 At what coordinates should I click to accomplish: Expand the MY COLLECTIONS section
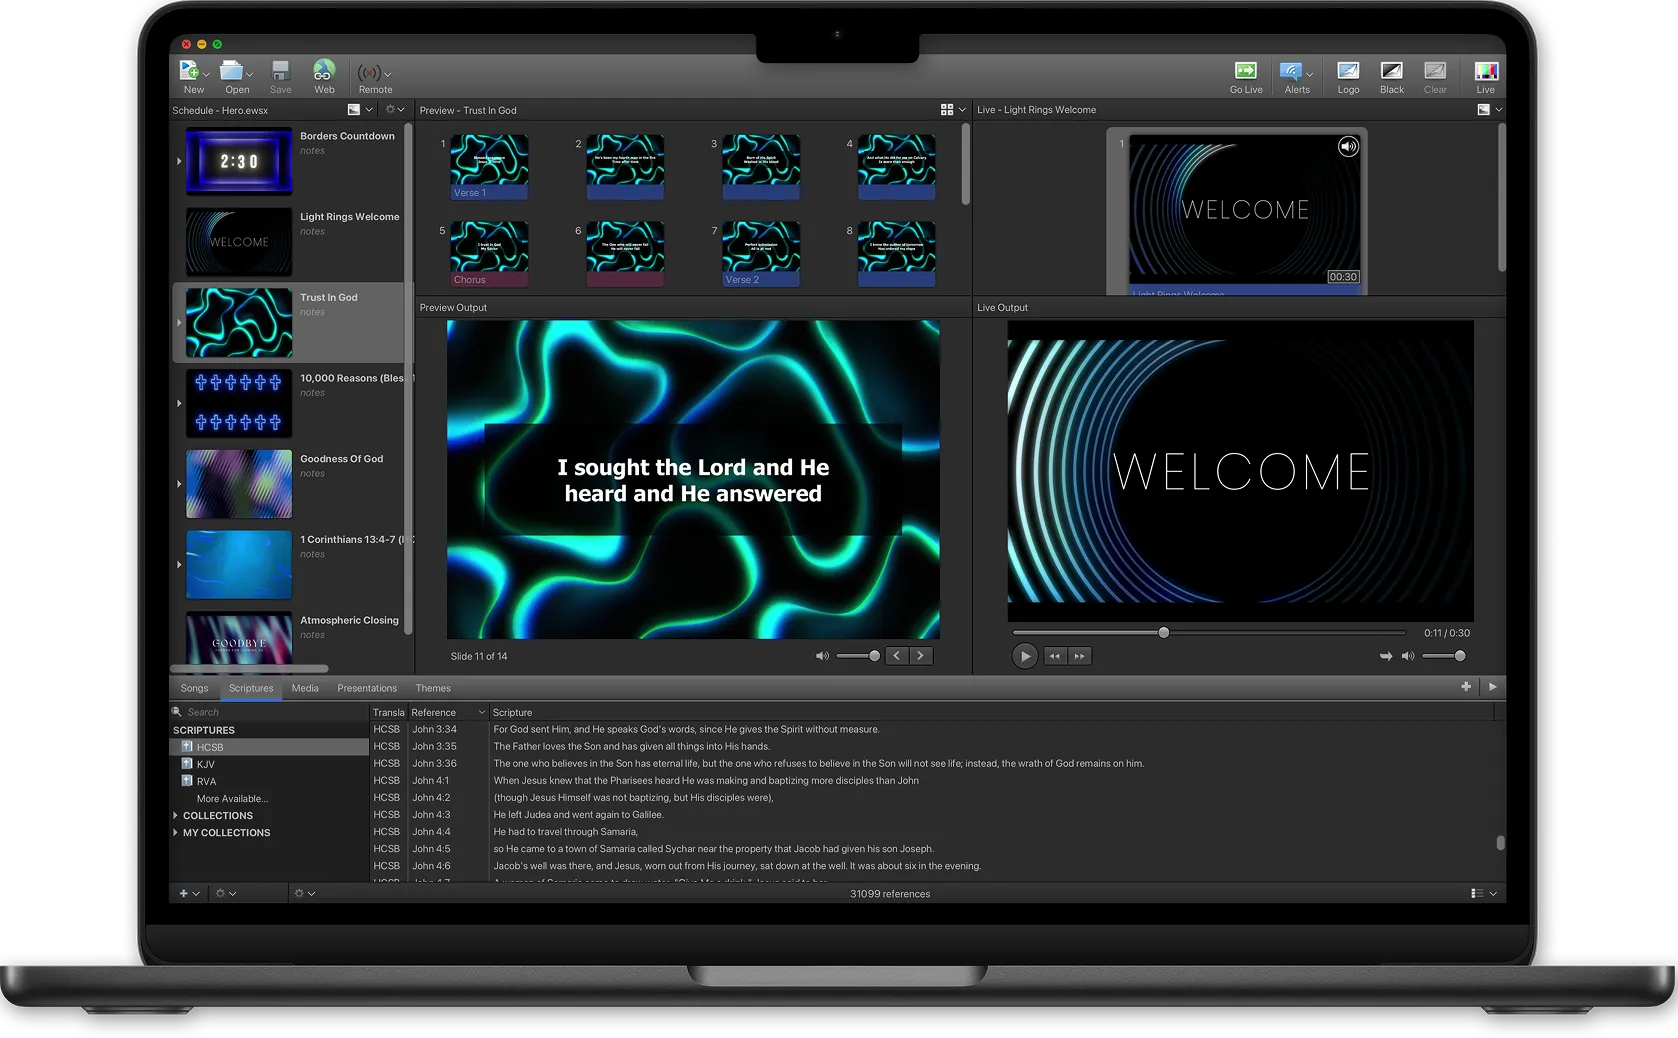[x=176, y=833]
